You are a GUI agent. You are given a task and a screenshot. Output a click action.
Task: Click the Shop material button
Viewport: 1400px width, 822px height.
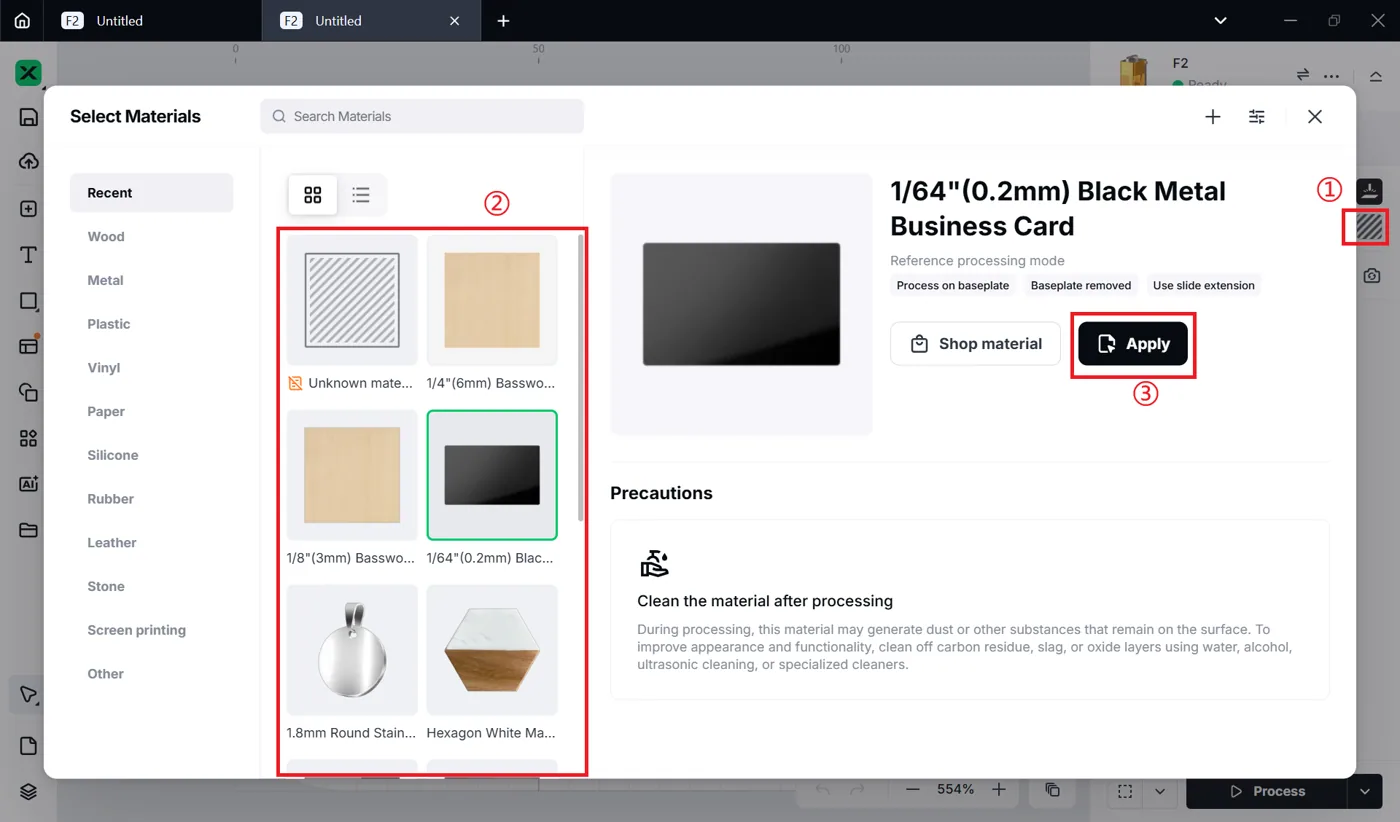tap(975, 344)
